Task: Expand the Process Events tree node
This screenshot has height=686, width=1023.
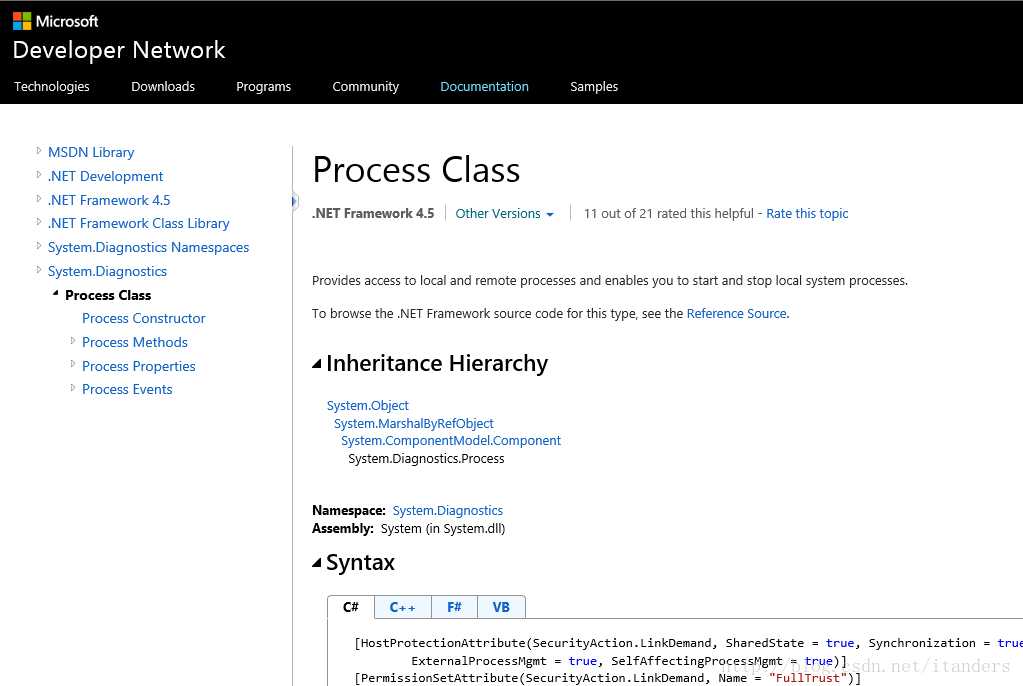Action: pyautogui.click(x=73, y=388)
